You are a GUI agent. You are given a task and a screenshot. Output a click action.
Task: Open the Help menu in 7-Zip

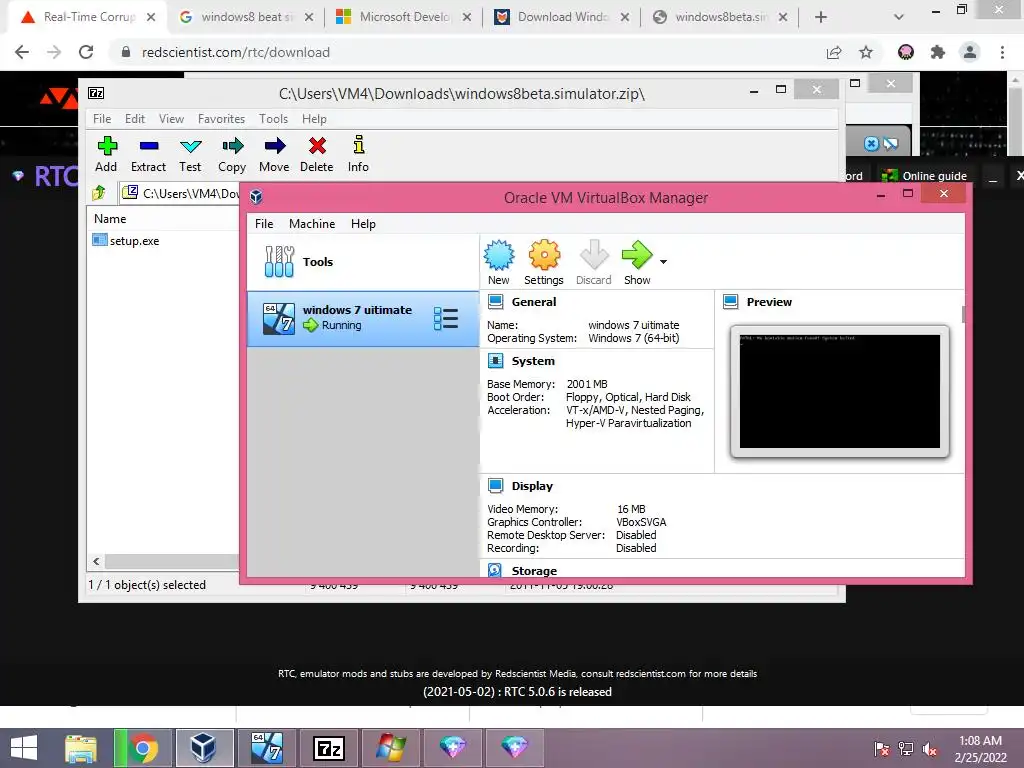click(314, 119)
